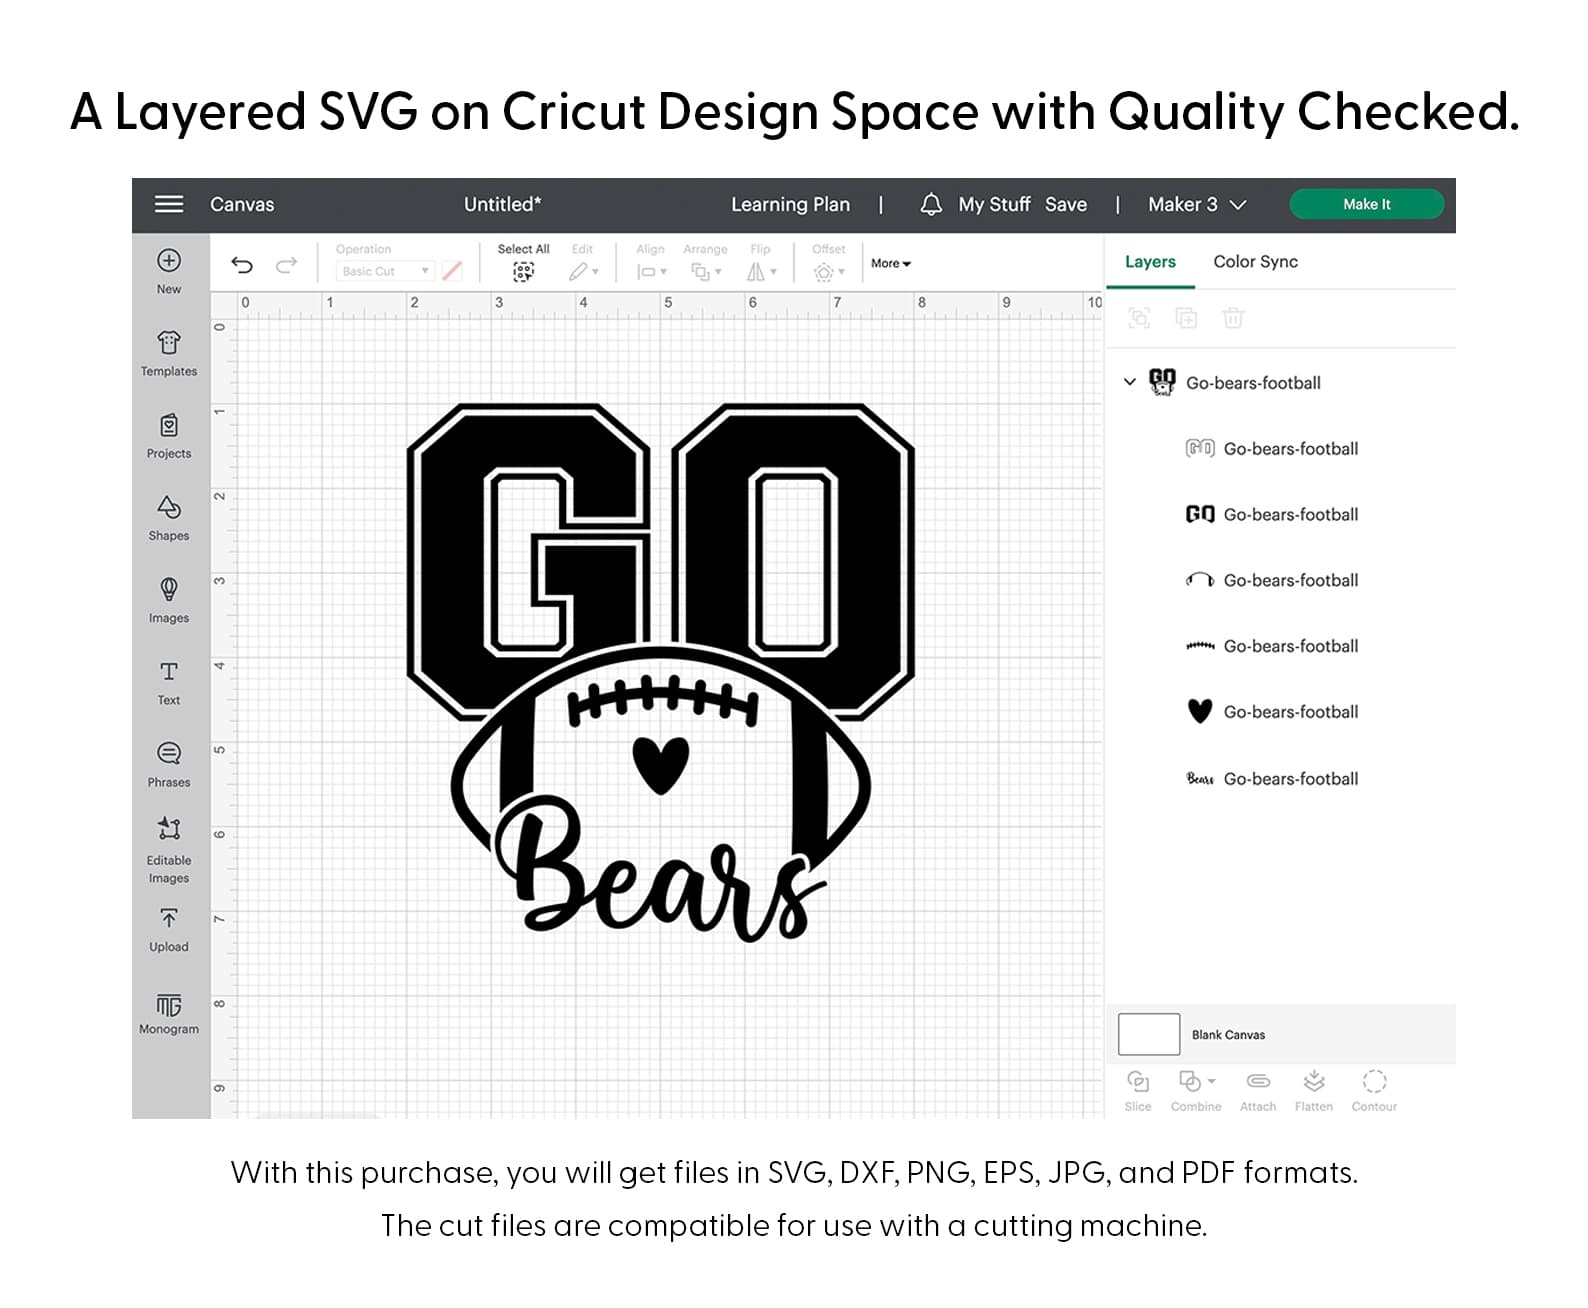Click the Make It button
The width and height of the screenshot is (1588, 1308).
1366,204
